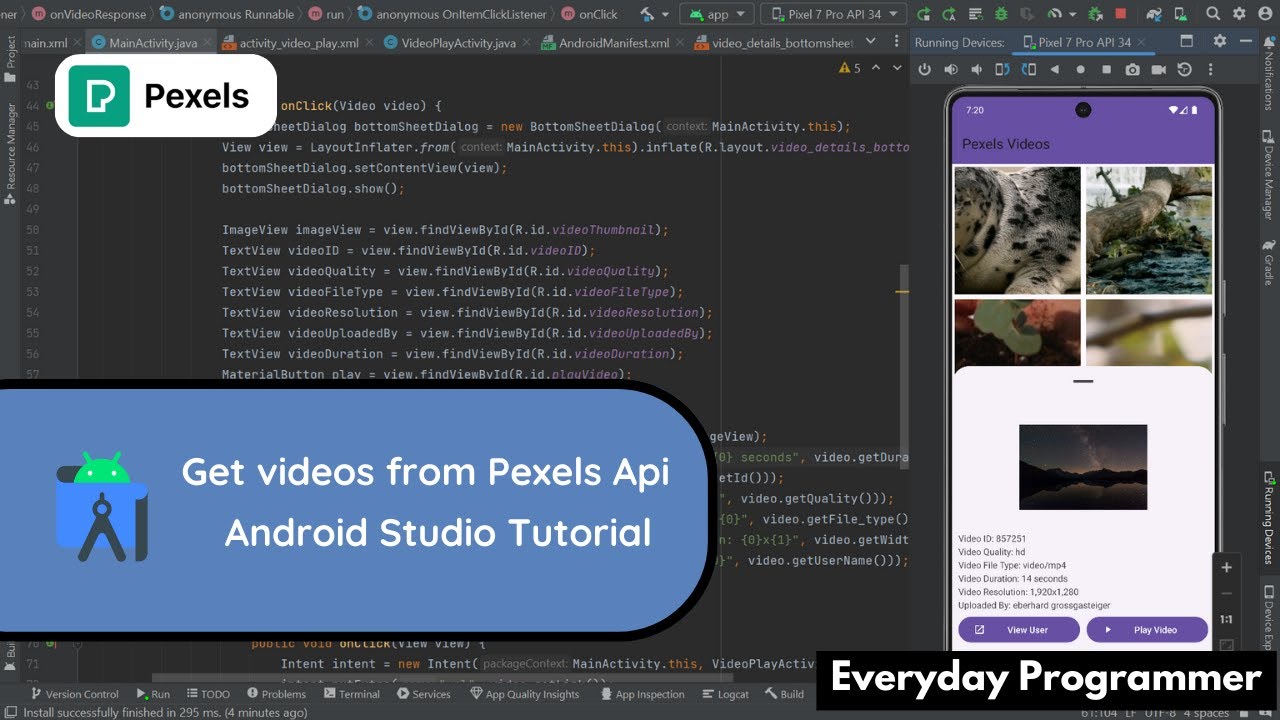Open the Services tool window
The height and width of the screenshot is (720, 1280).
pos(423,694)
